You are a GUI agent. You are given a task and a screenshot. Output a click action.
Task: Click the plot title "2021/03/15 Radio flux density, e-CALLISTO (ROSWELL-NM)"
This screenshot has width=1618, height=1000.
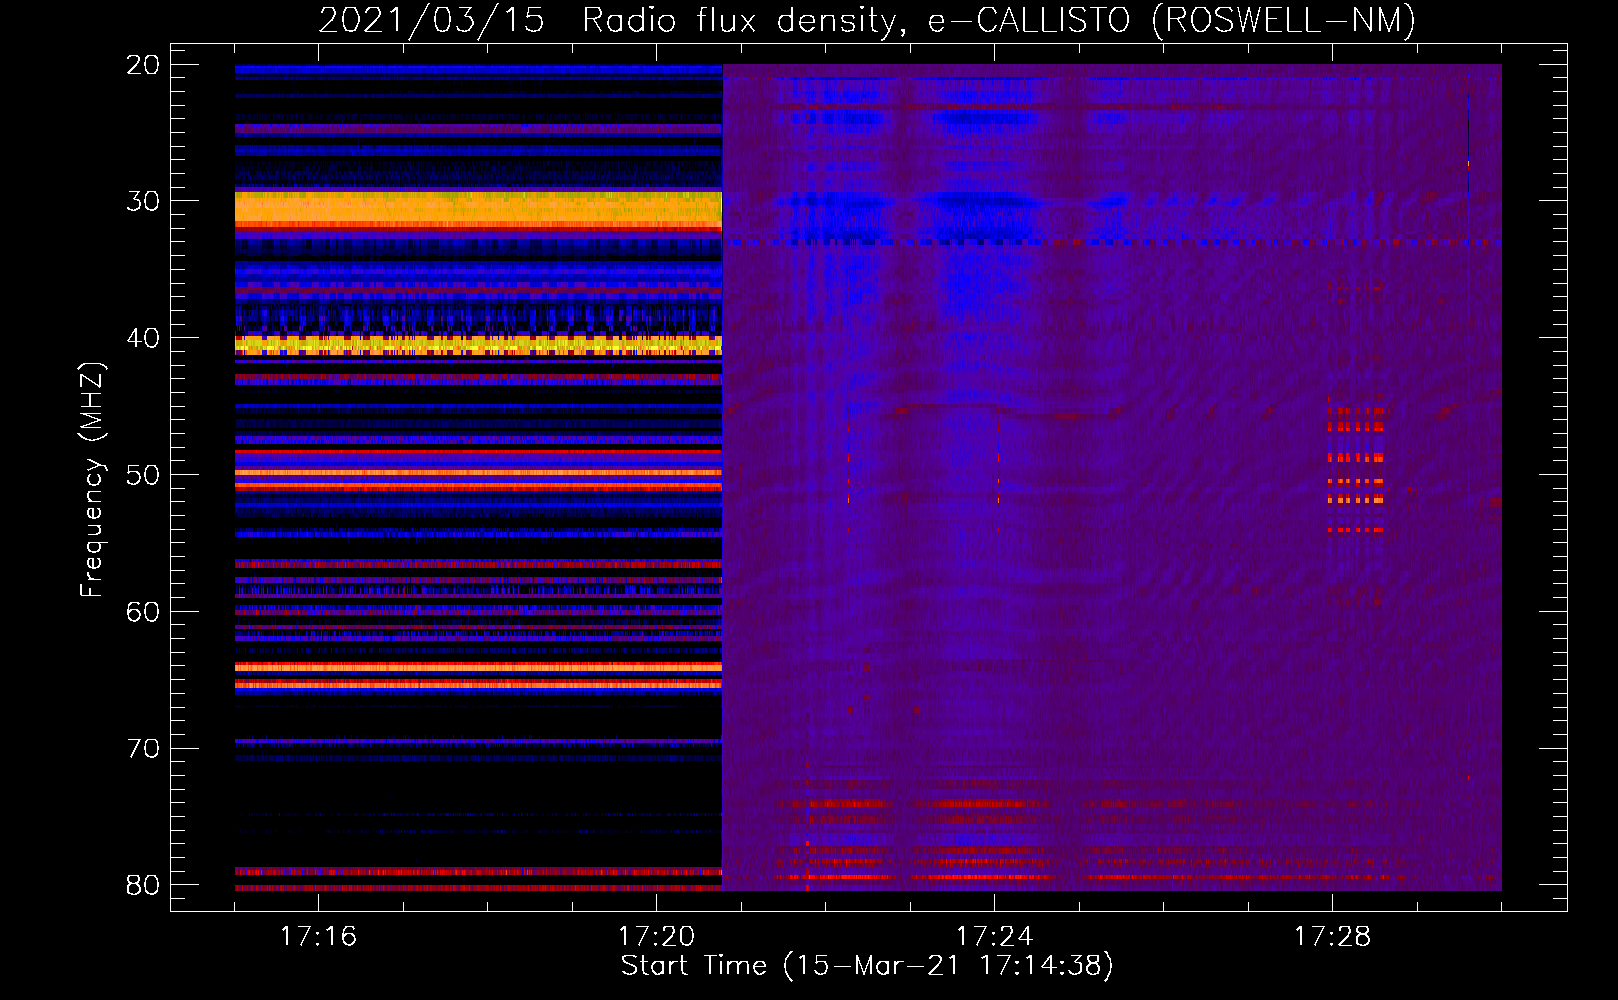(867, 20)
